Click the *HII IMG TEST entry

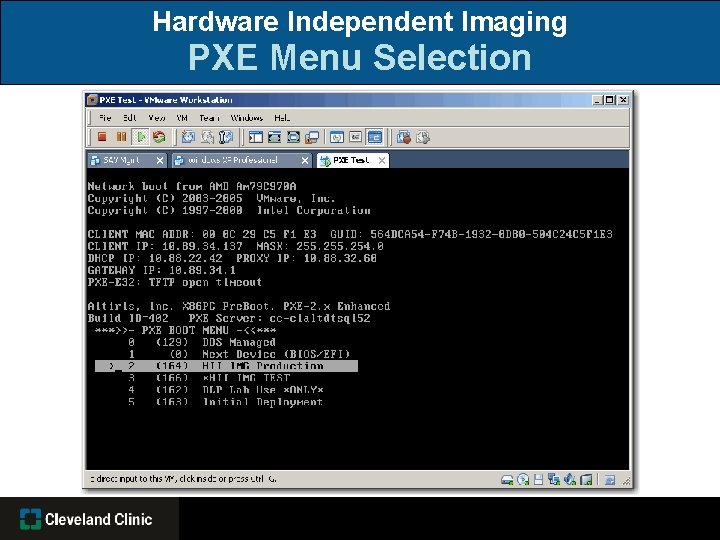209,378
